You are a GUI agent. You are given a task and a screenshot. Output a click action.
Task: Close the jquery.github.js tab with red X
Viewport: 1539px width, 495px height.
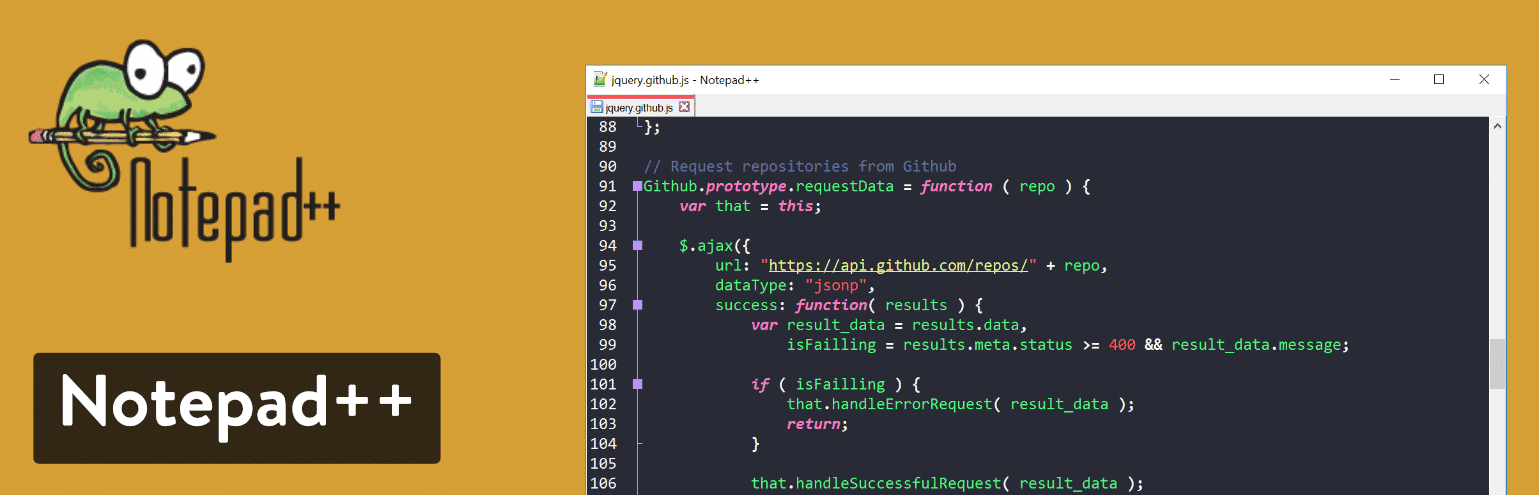pos(685,107)
